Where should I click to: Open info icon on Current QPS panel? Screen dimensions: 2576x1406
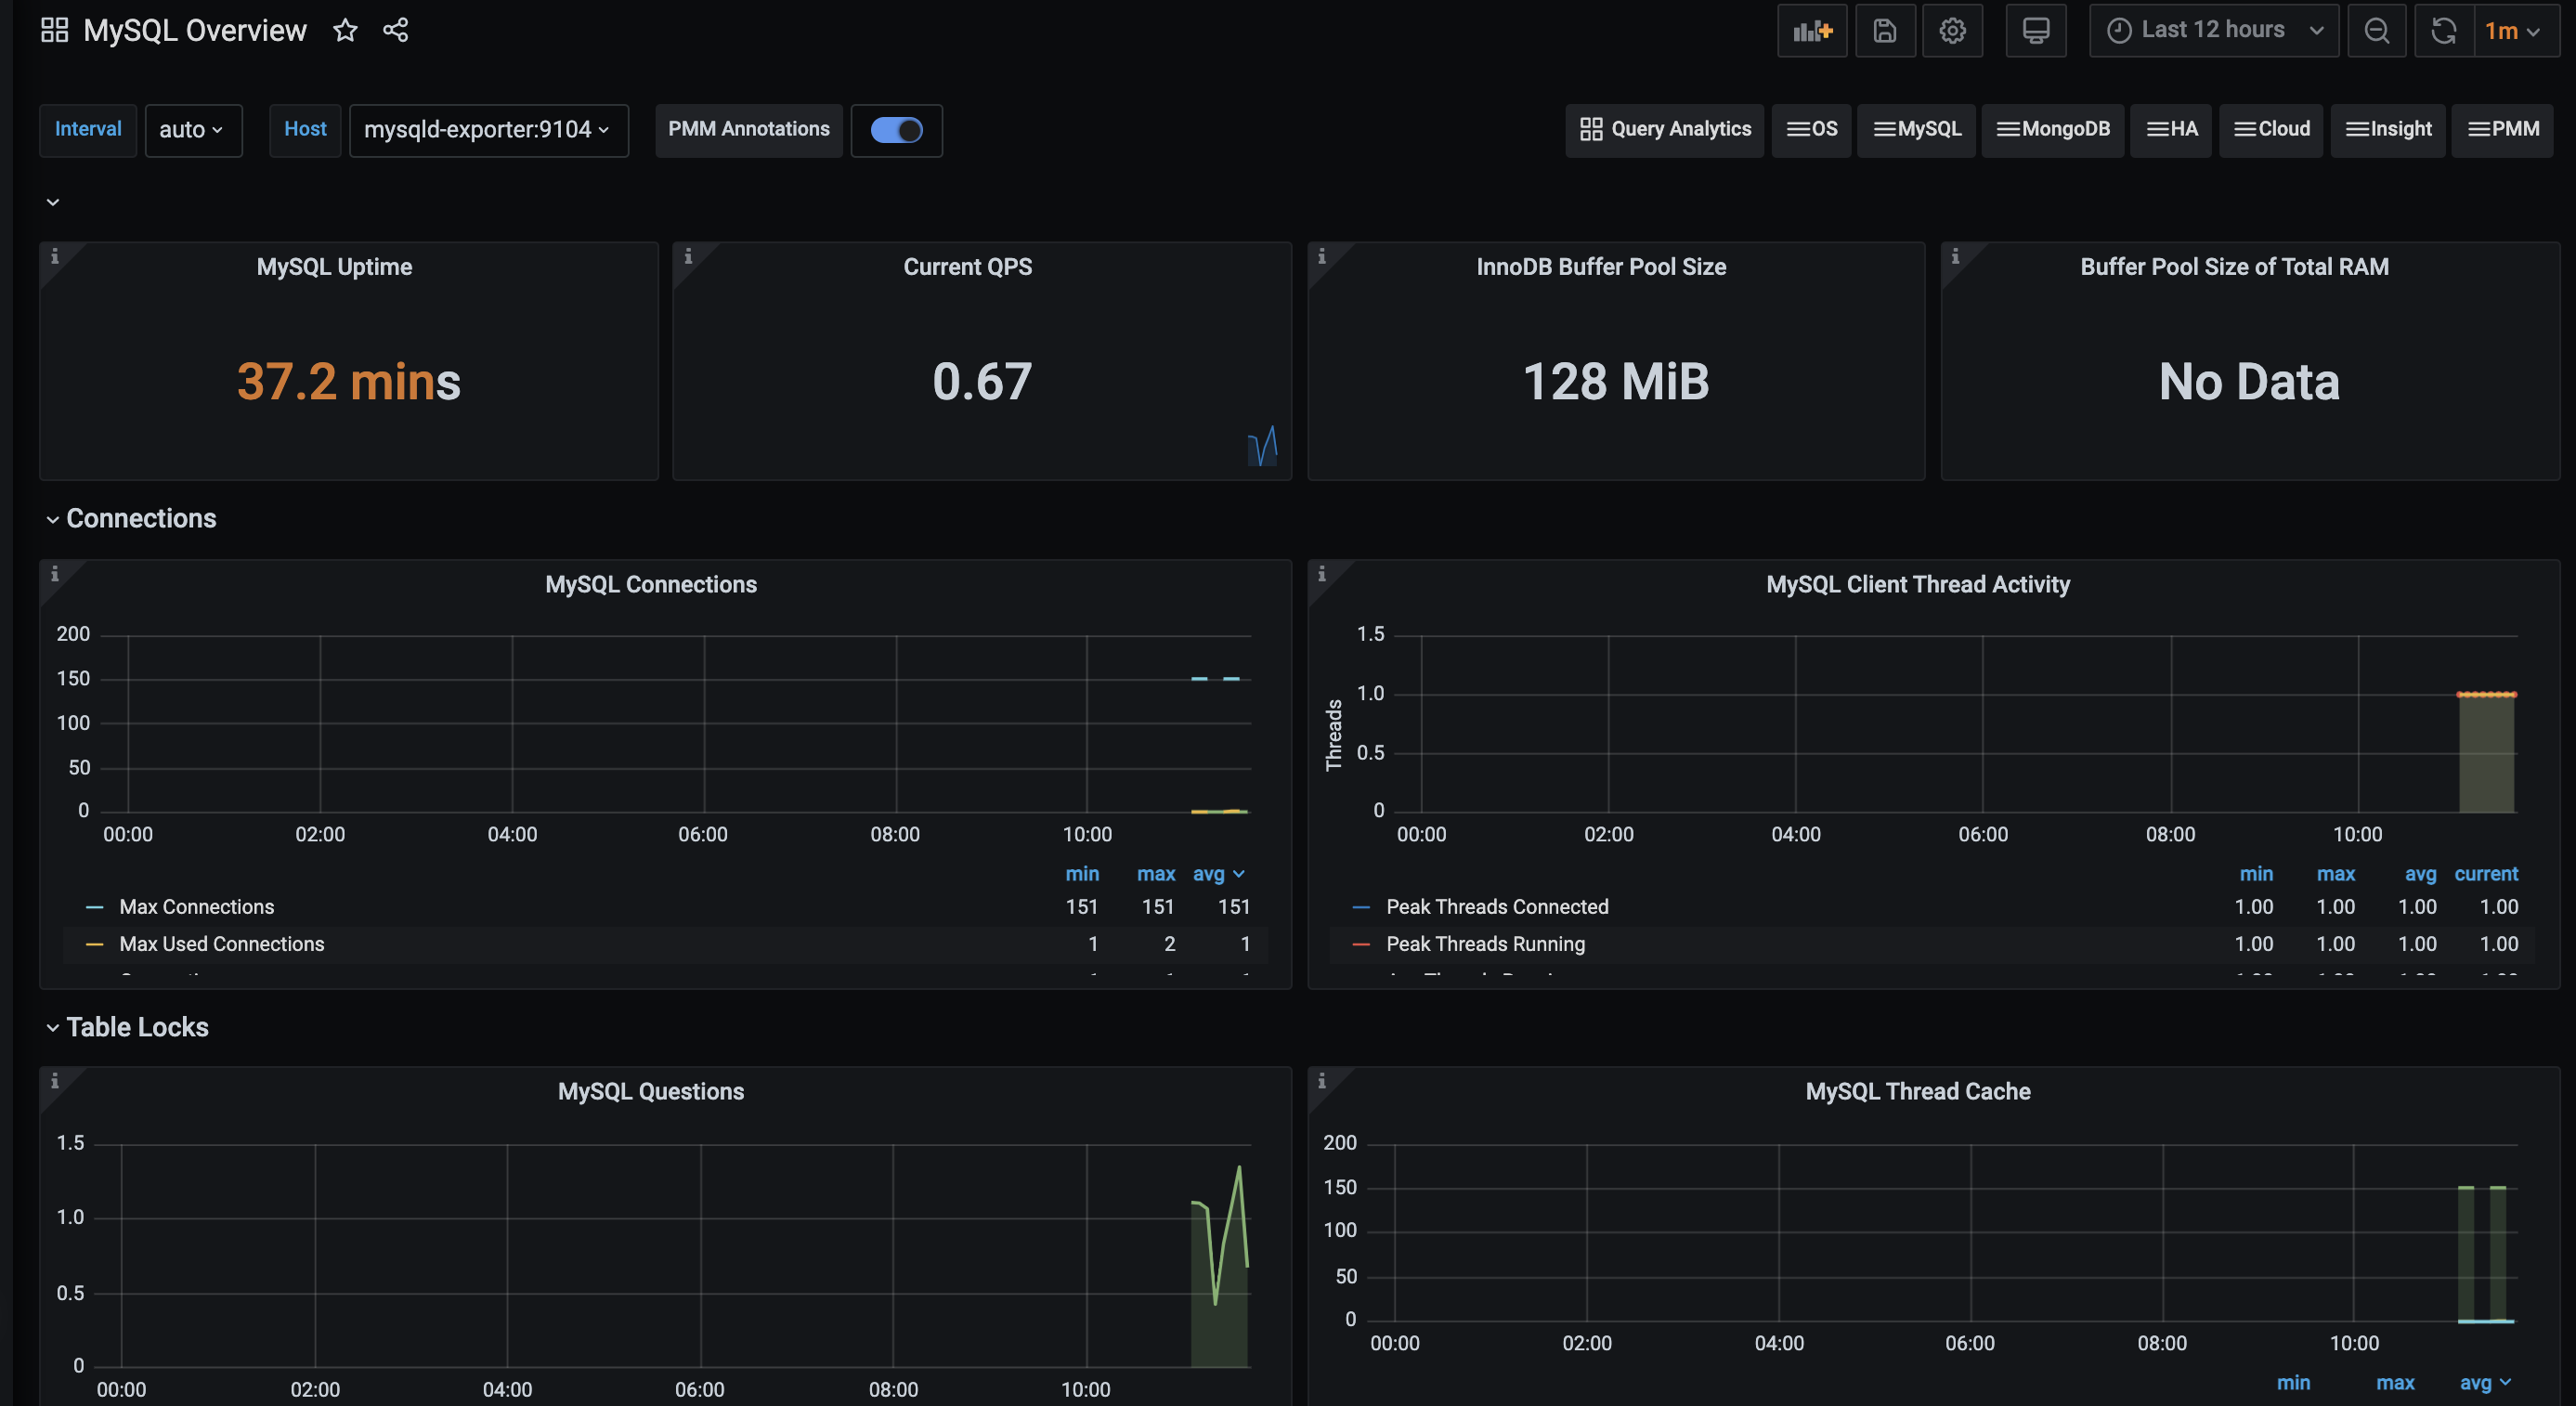688,257
